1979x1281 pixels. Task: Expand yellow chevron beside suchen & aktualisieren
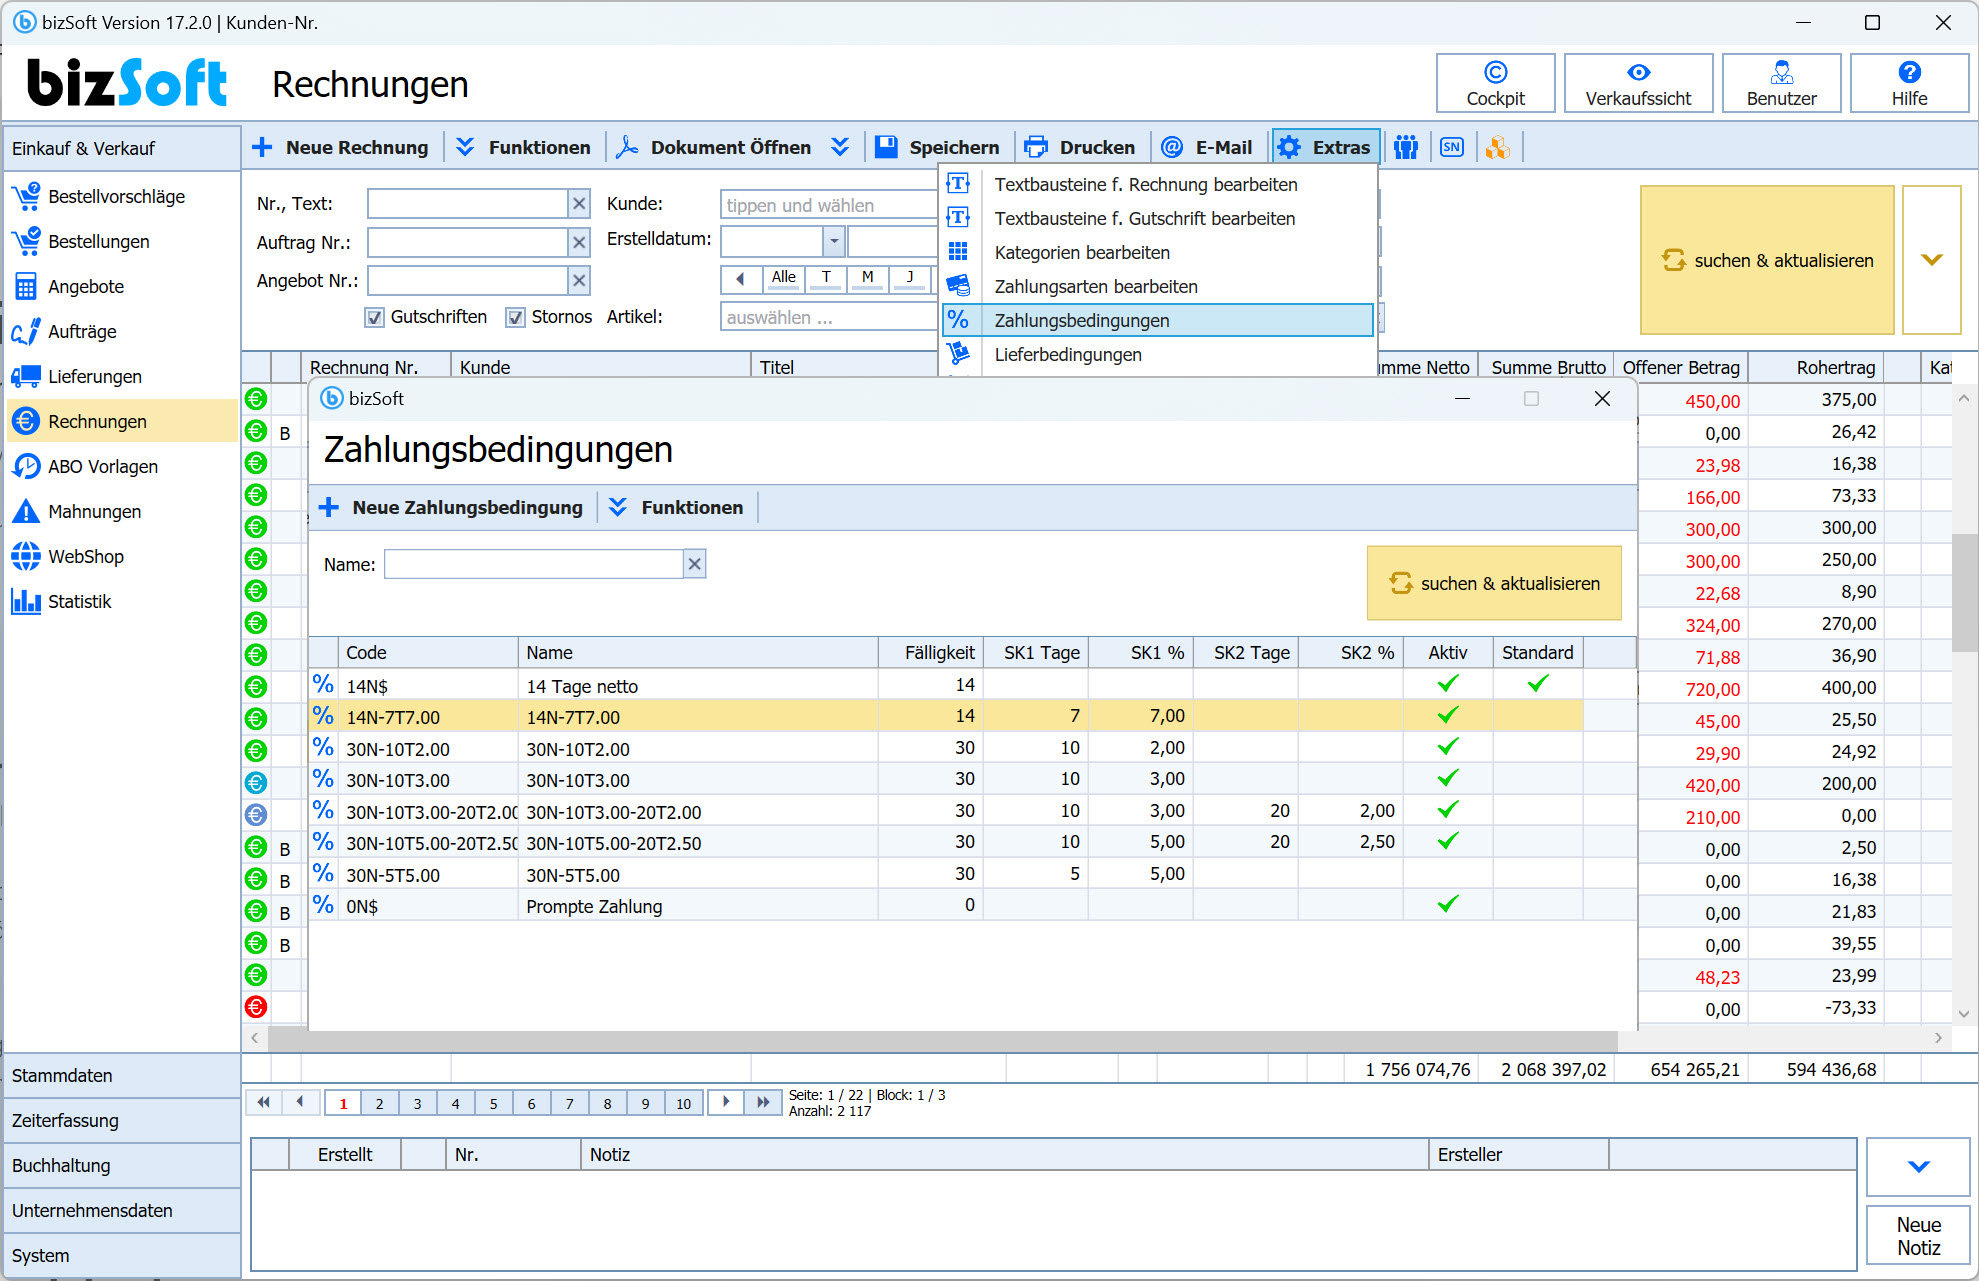1931,260
